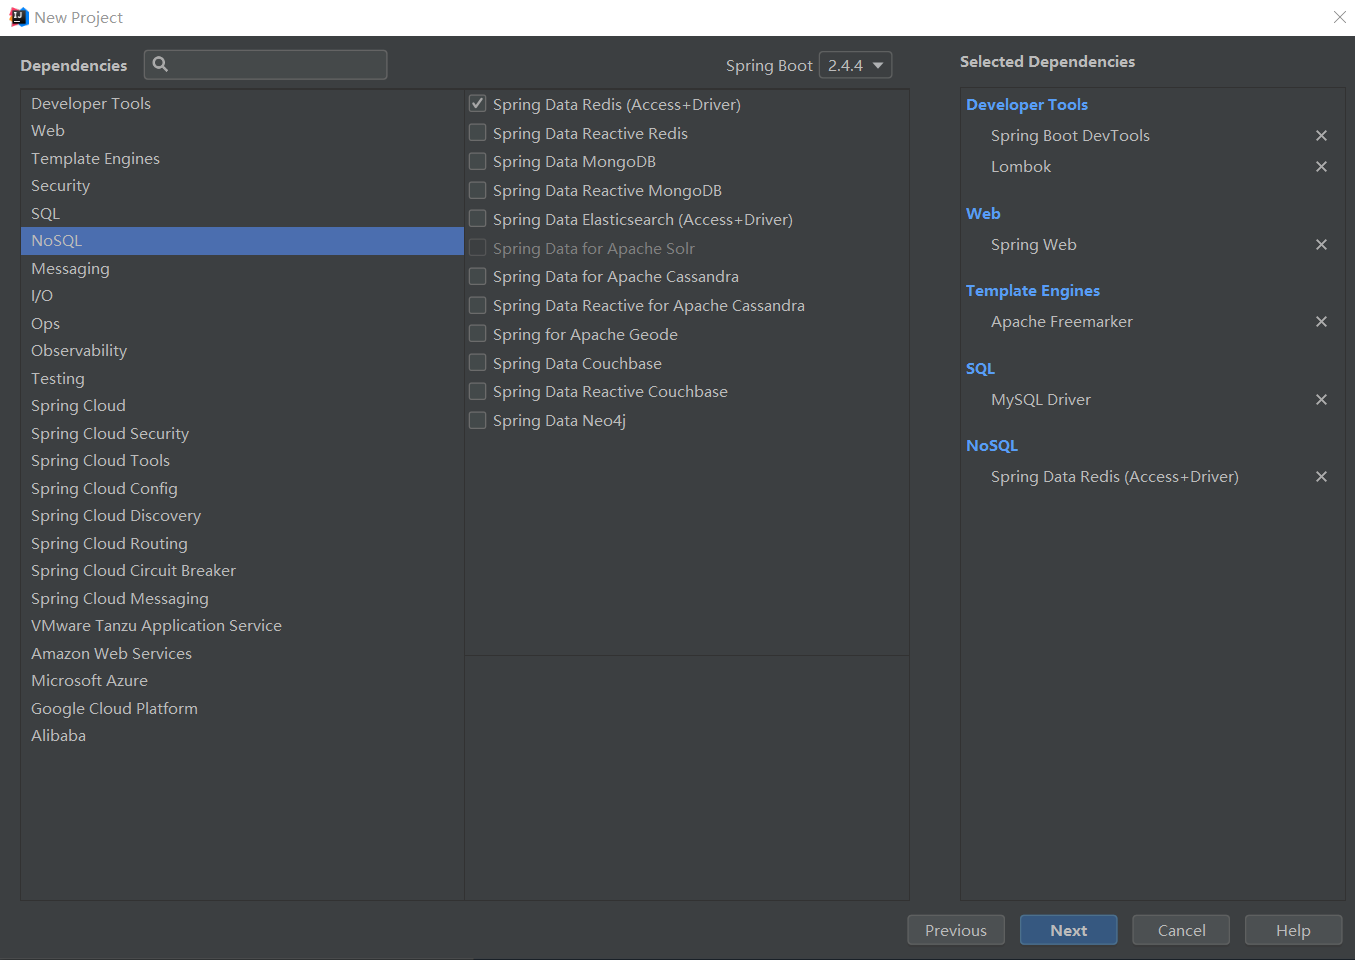Tick Spring Data Elasticsearch (Access+Driver)
The height and width of the screenshot is (960, 1355).
[x=478, y=219]
